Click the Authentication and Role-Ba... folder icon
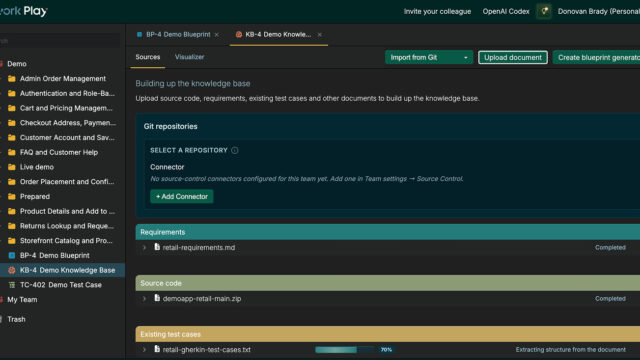Screen dimensions: 640x360 click(12, 93)
